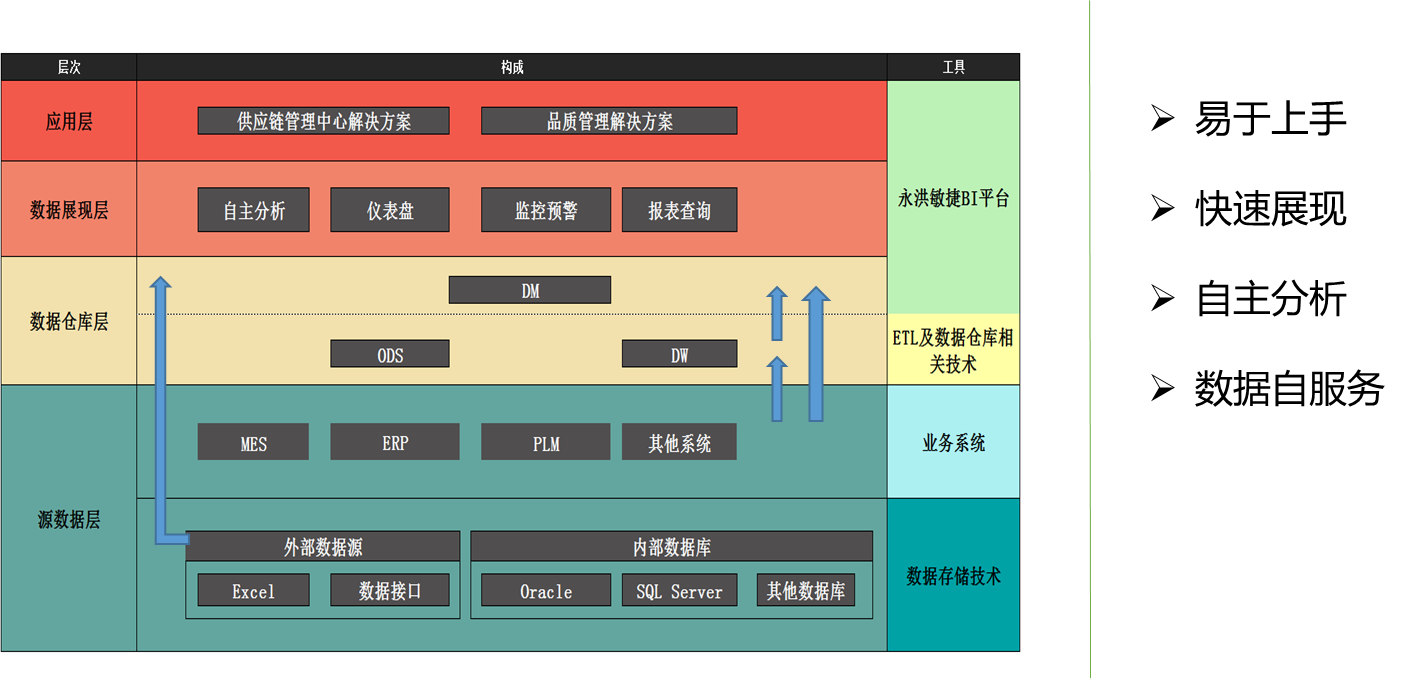The width and height of the screenshot is (1408, 679).
Task: Click the 品质管理解决方案 box
Action: pos(609,121)
